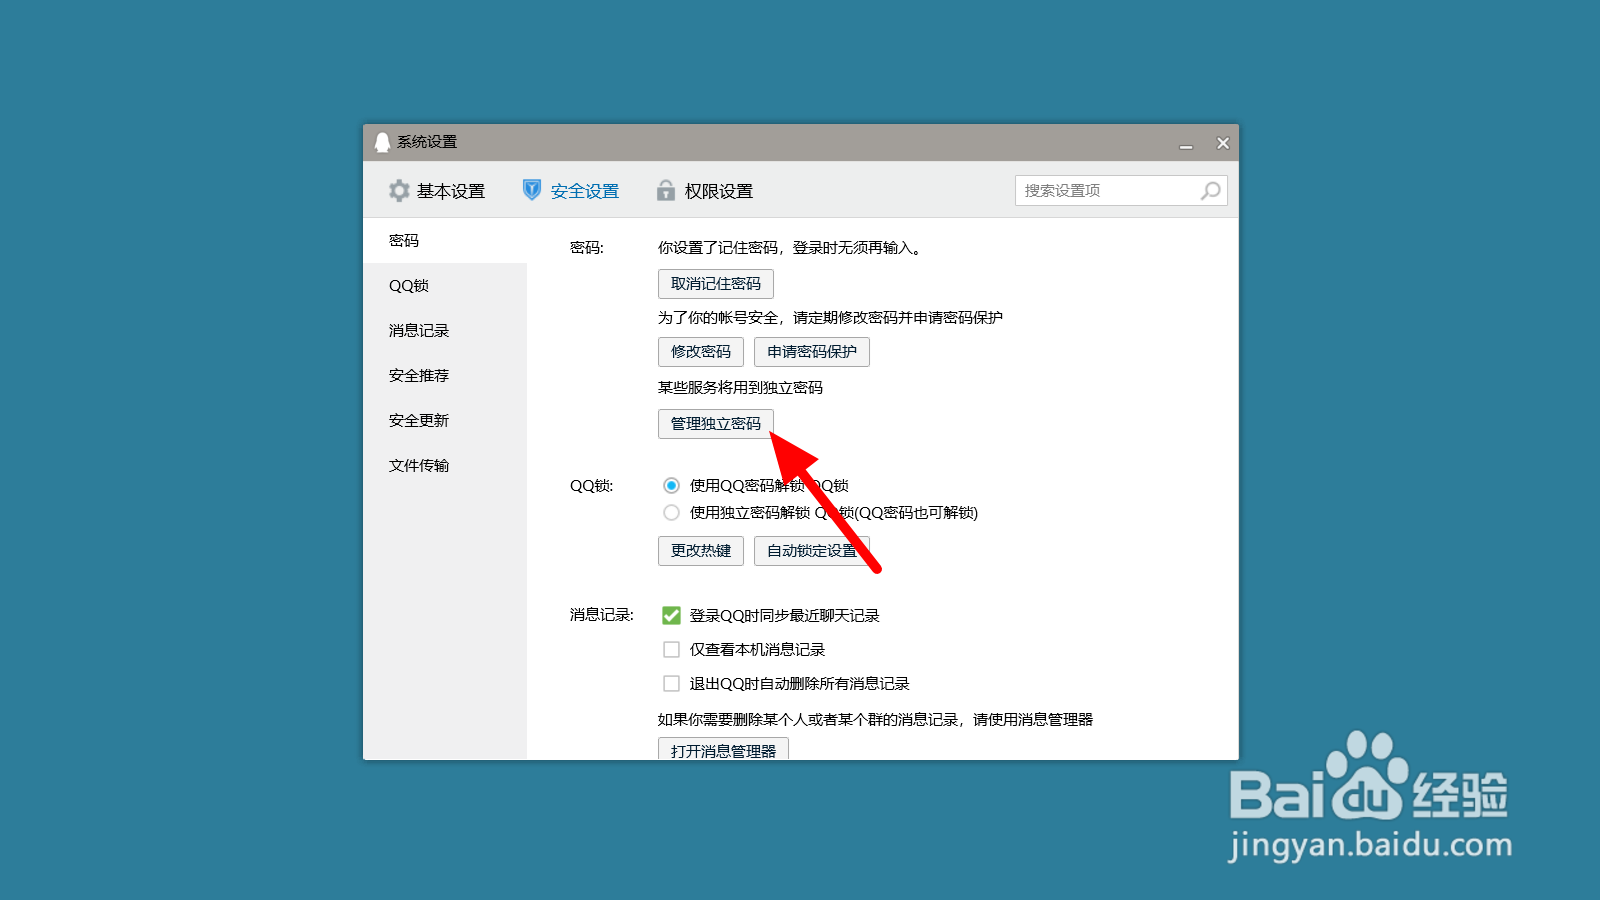Focus the 搜索设置项 search field
Viewport: 1600px width, 900px height.
tap(1121, 191)
